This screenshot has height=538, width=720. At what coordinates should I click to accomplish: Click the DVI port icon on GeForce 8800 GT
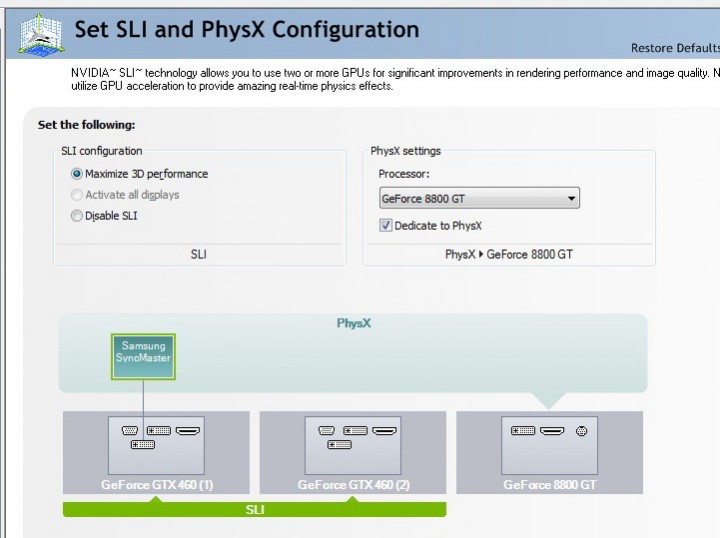523,431
